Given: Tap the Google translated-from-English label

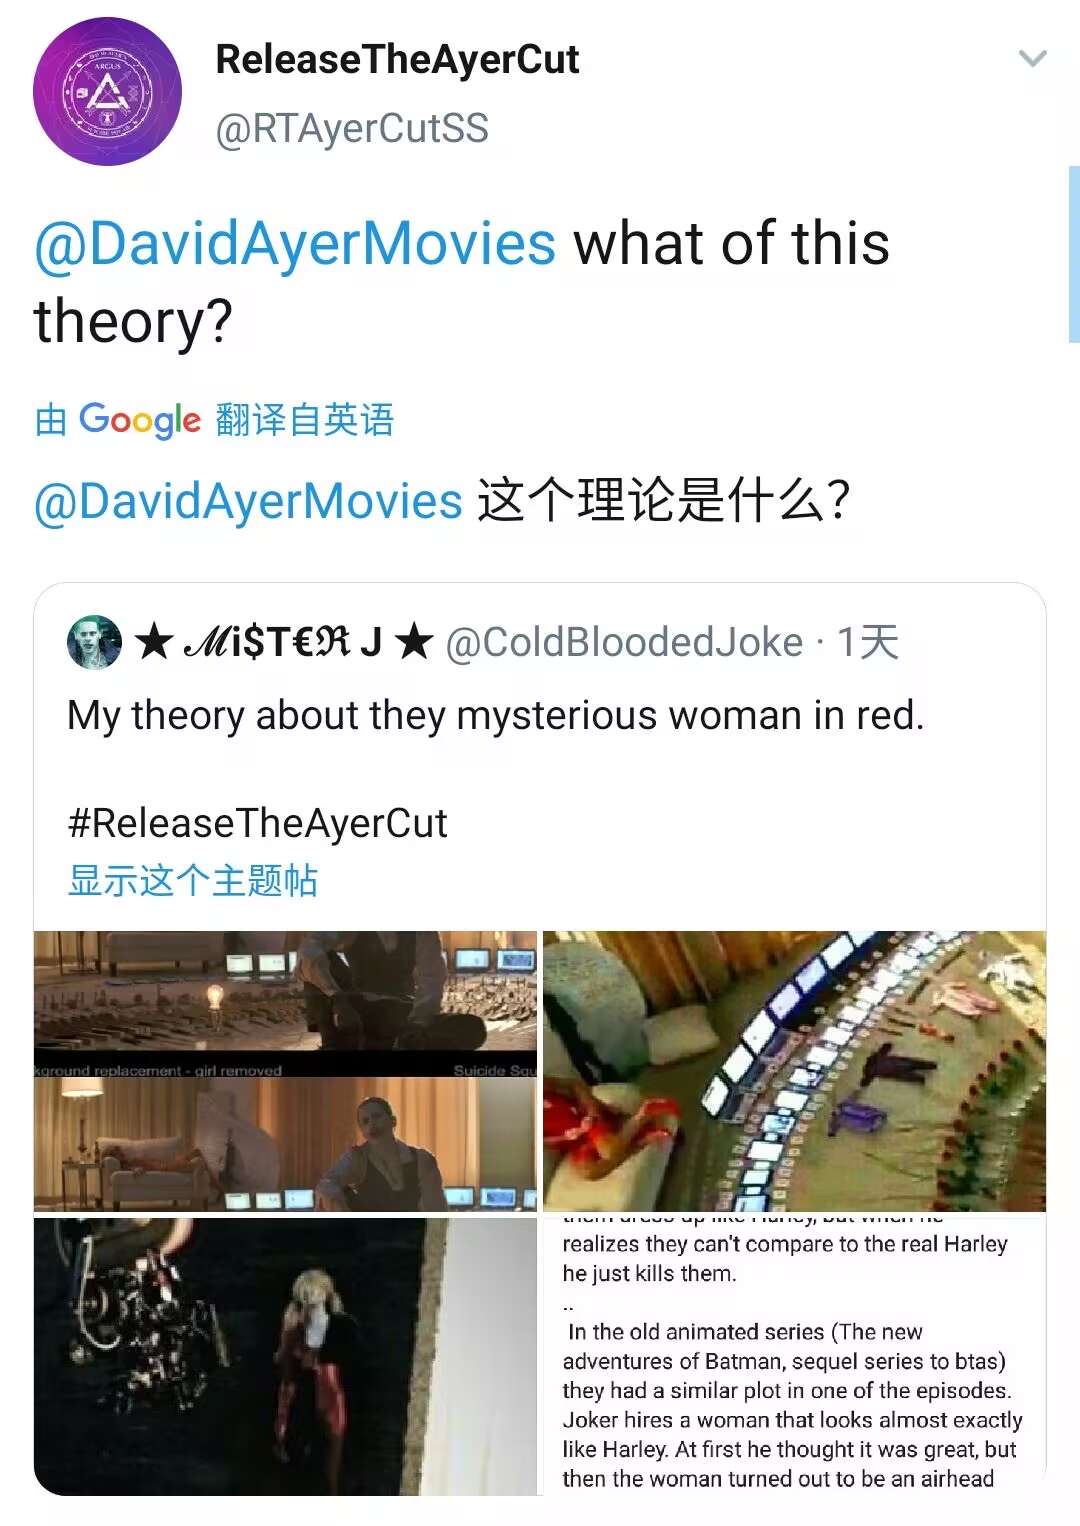Looking at the screenshot, I should pyautogui.click(x=215, y=419).
